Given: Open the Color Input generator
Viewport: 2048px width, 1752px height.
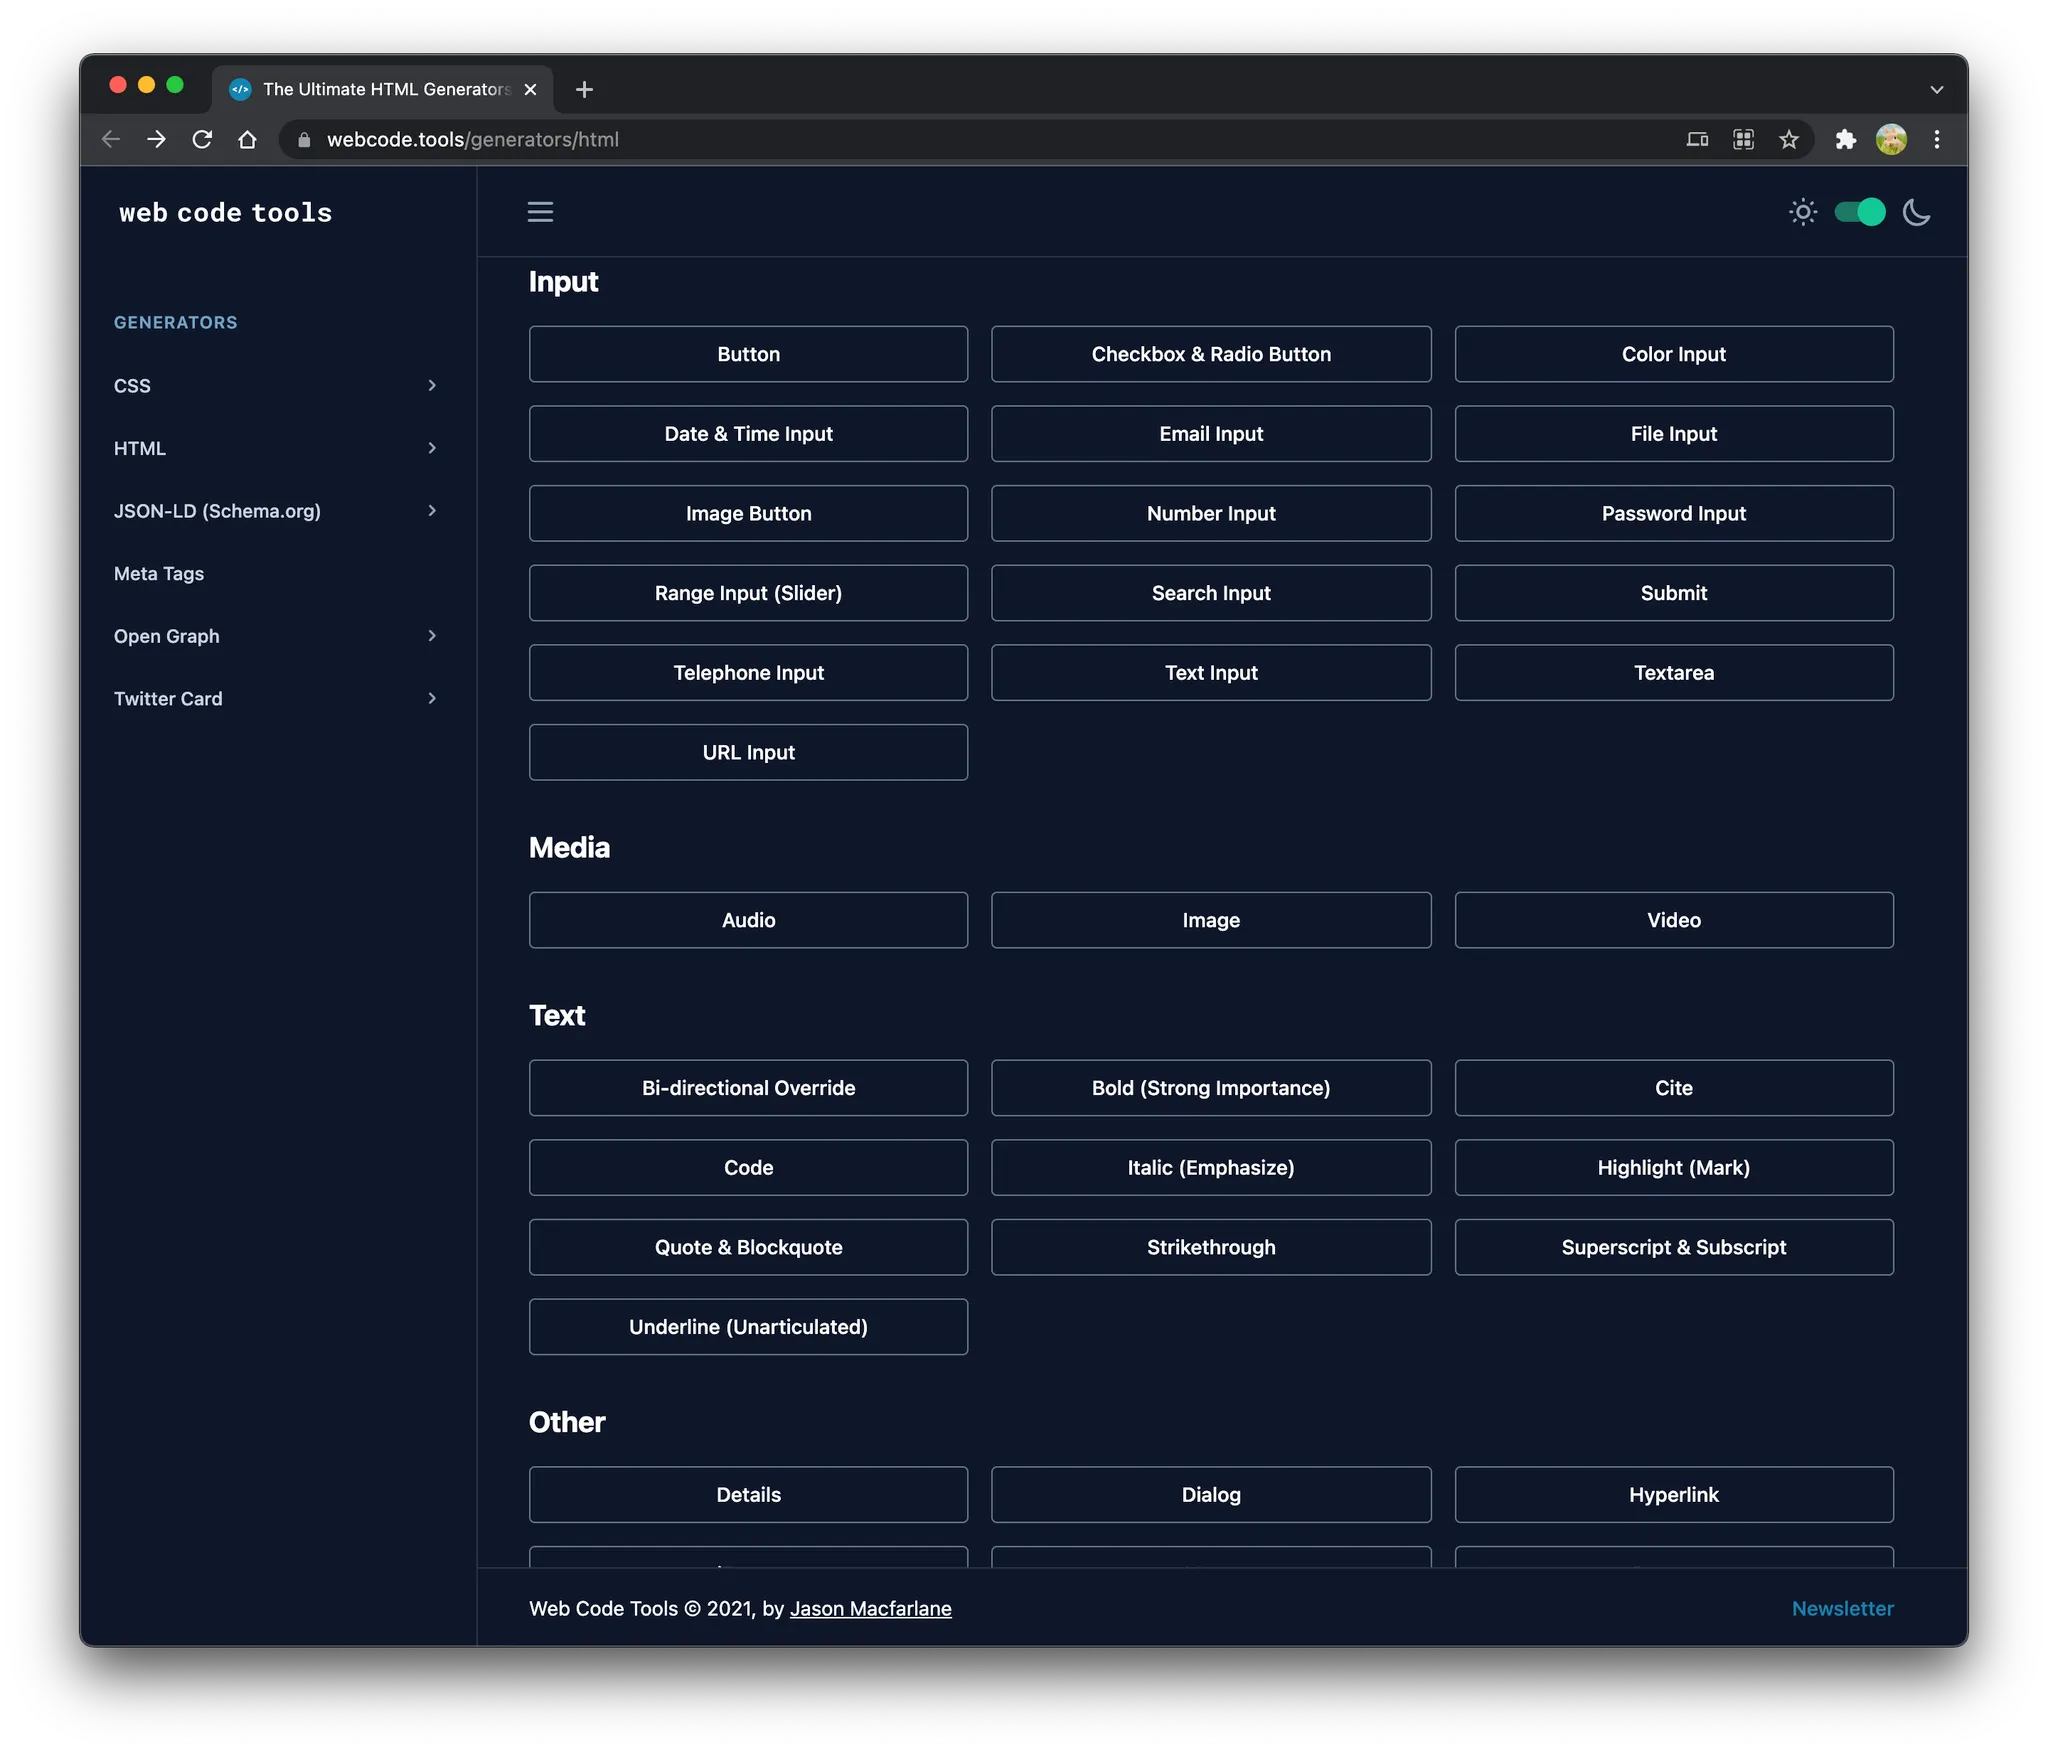Looking at the screenshot, I should (x=1673, y=354).
